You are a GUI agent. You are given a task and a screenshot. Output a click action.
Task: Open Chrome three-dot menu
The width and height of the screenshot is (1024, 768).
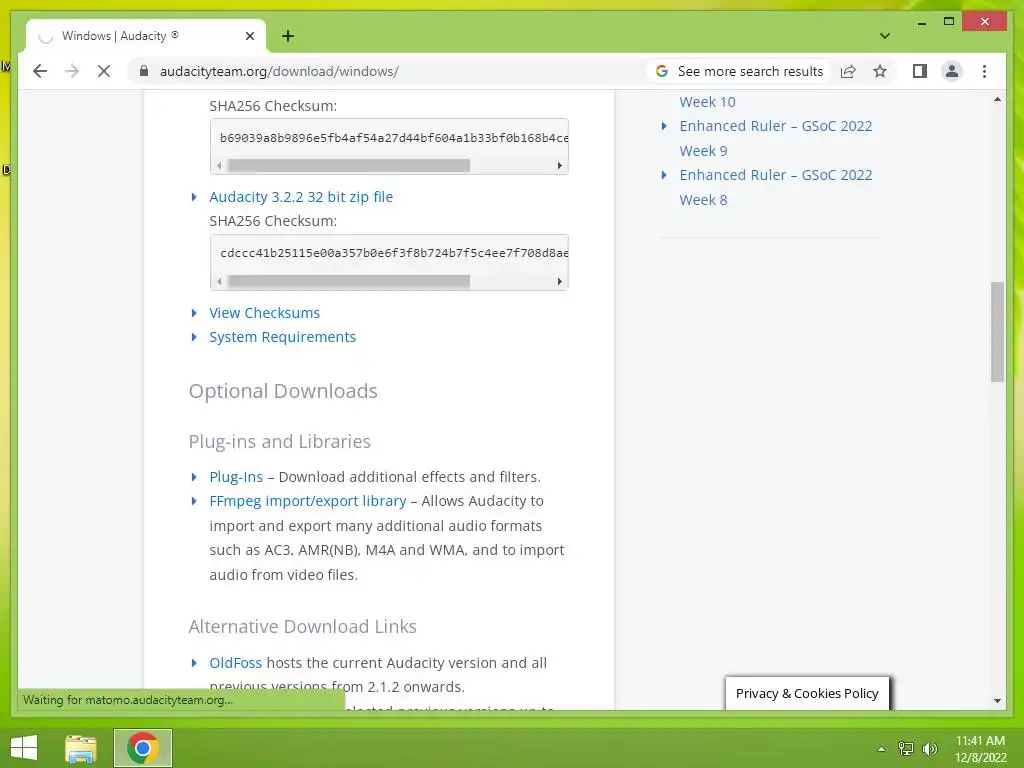tap(984, 71)
